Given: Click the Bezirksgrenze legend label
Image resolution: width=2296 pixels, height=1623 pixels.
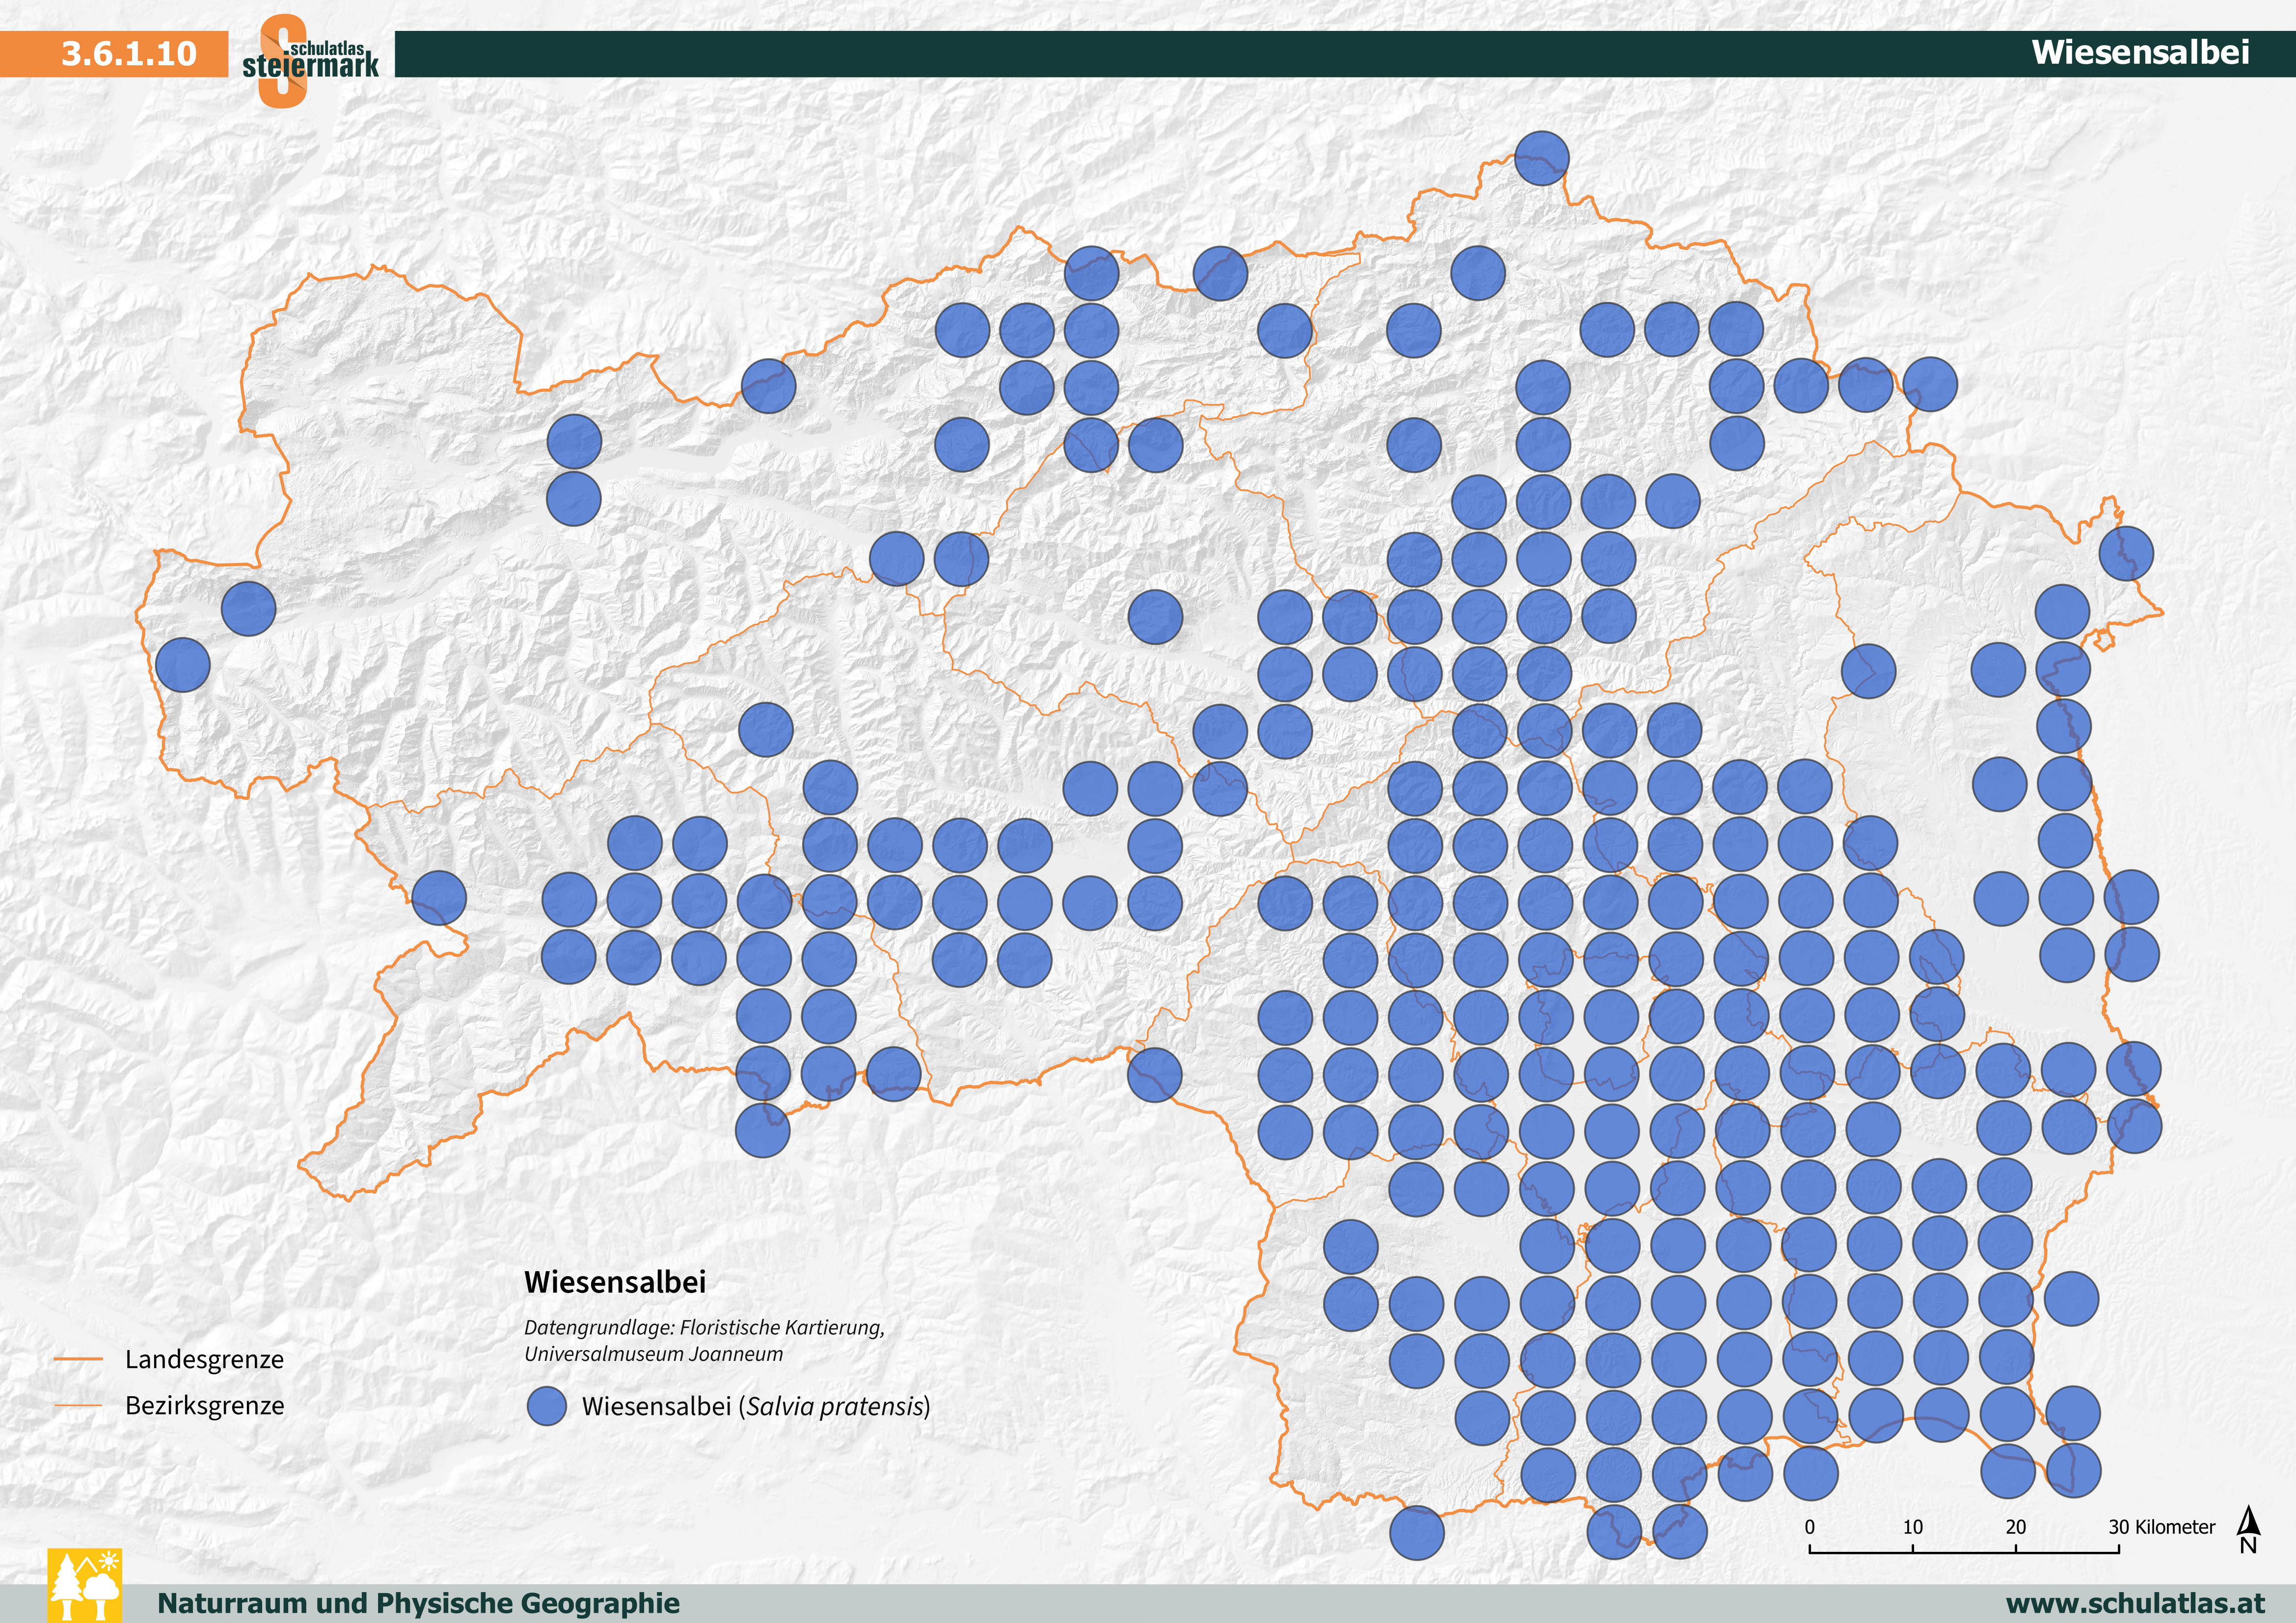Looking at the screenshot, I should (204, 1405).
